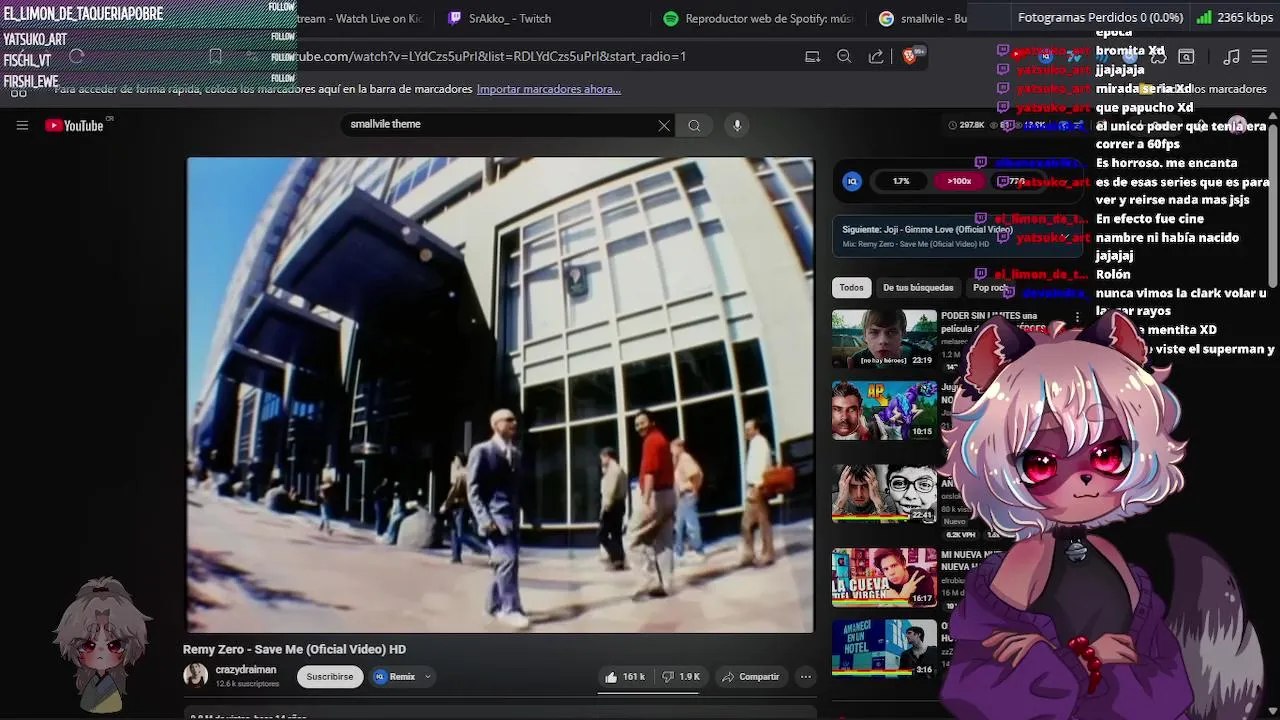Open the Brave Shields lion icon

pos(909,57)
